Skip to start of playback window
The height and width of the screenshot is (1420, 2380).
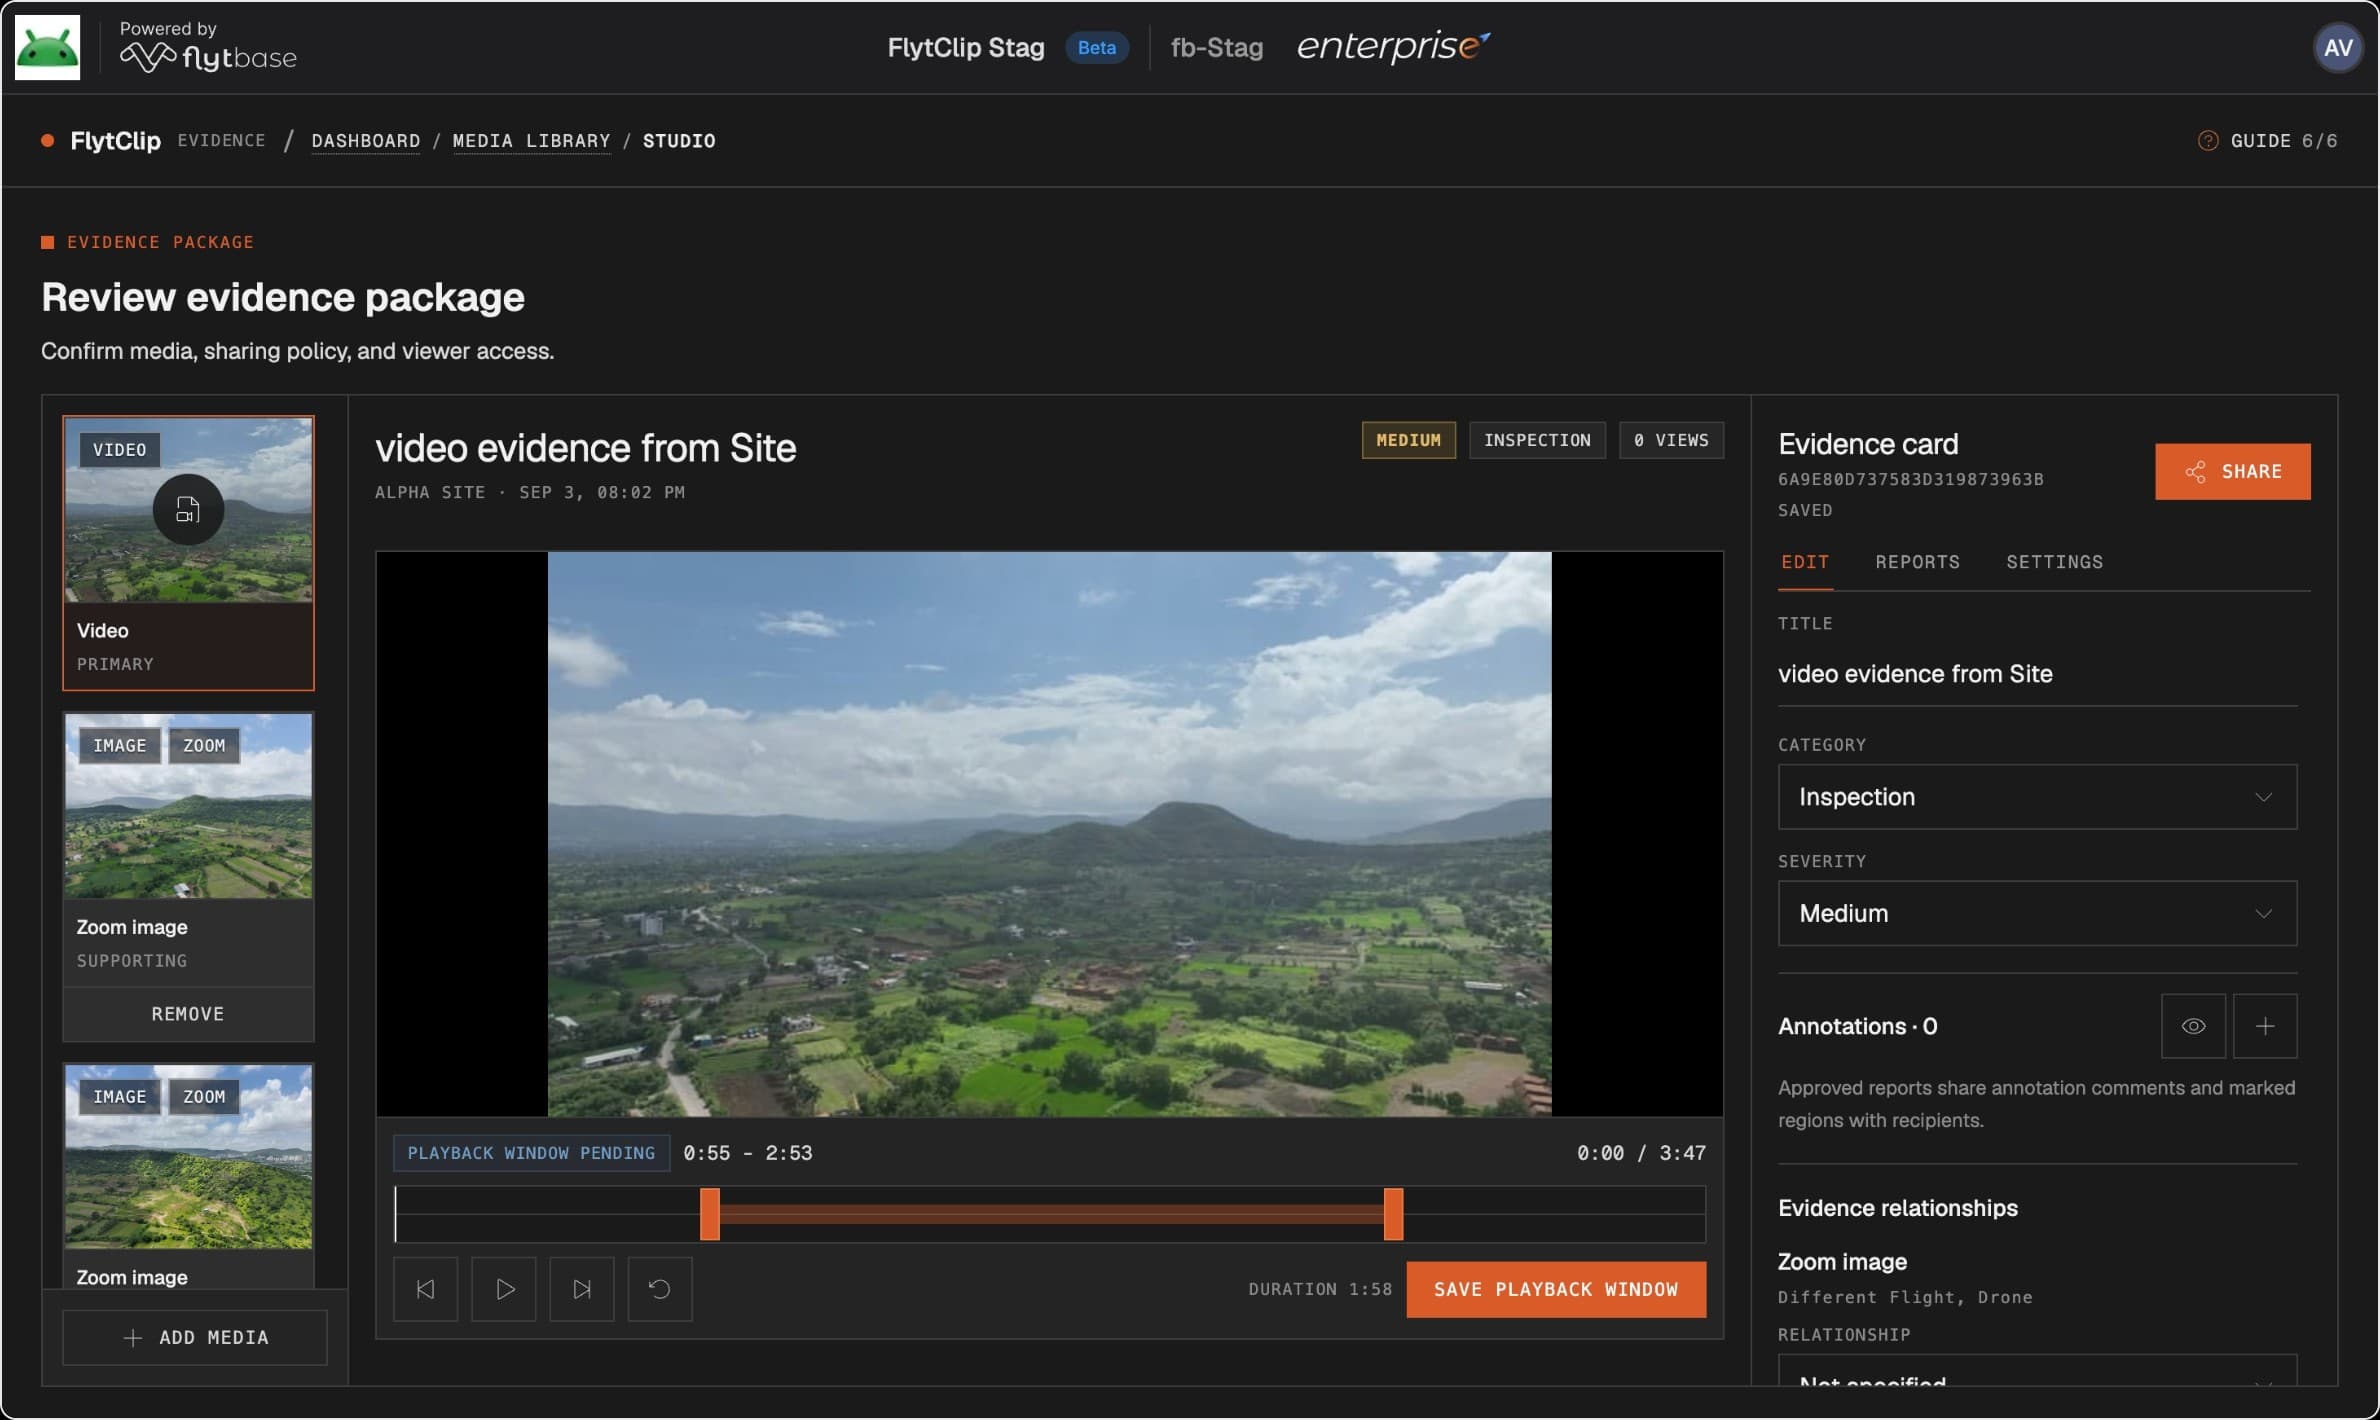[425, 1289]
